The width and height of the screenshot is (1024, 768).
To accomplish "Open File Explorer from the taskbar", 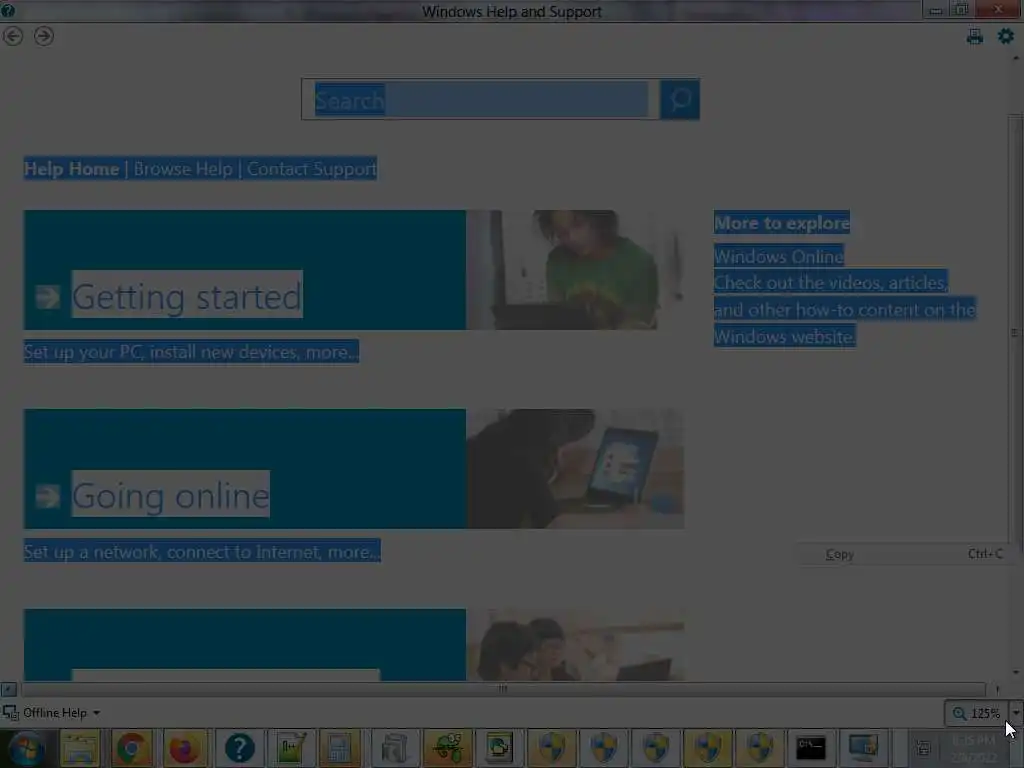I will coord(79,748).
